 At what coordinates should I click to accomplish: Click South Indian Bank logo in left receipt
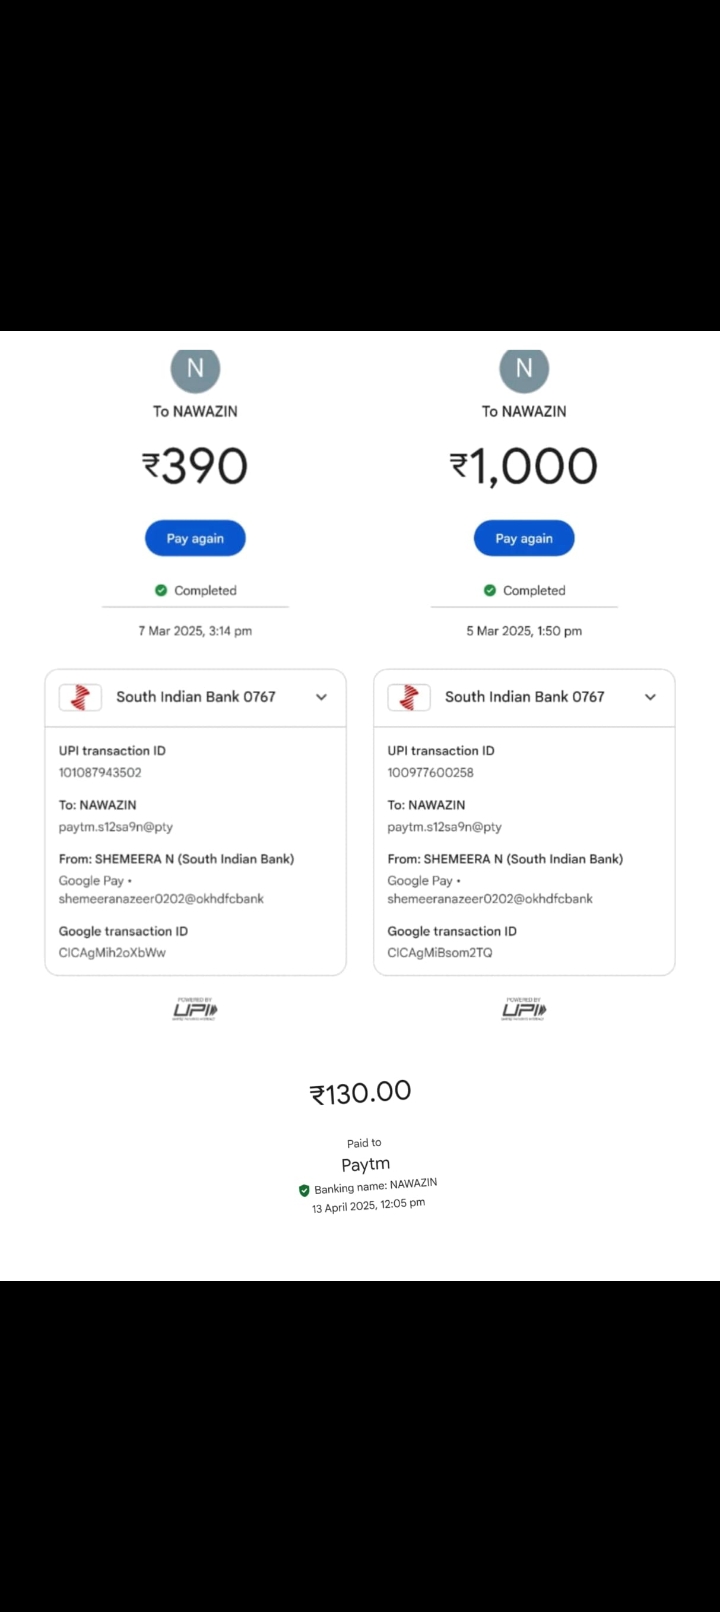(x=81, y=697)
